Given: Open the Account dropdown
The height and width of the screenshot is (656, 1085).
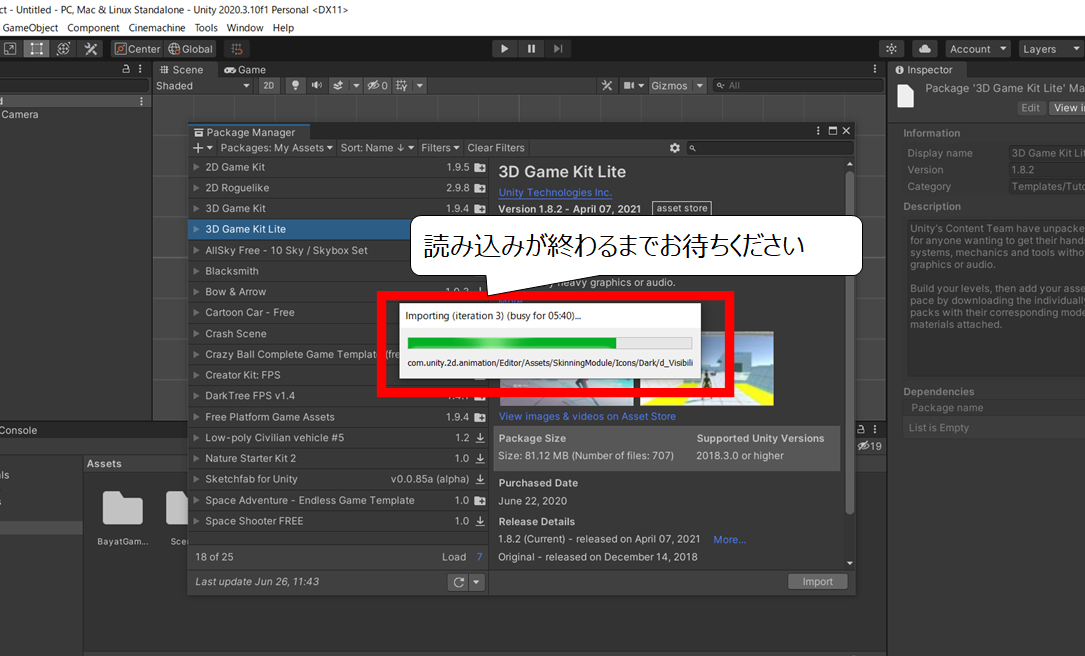Looking at the screenshot, I should tap(978, 49).
